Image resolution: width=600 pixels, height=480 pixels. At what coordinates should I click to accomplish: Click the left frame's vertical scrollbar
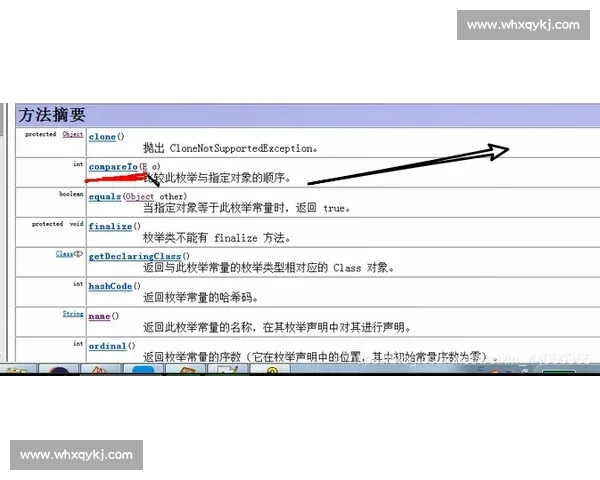2,232
